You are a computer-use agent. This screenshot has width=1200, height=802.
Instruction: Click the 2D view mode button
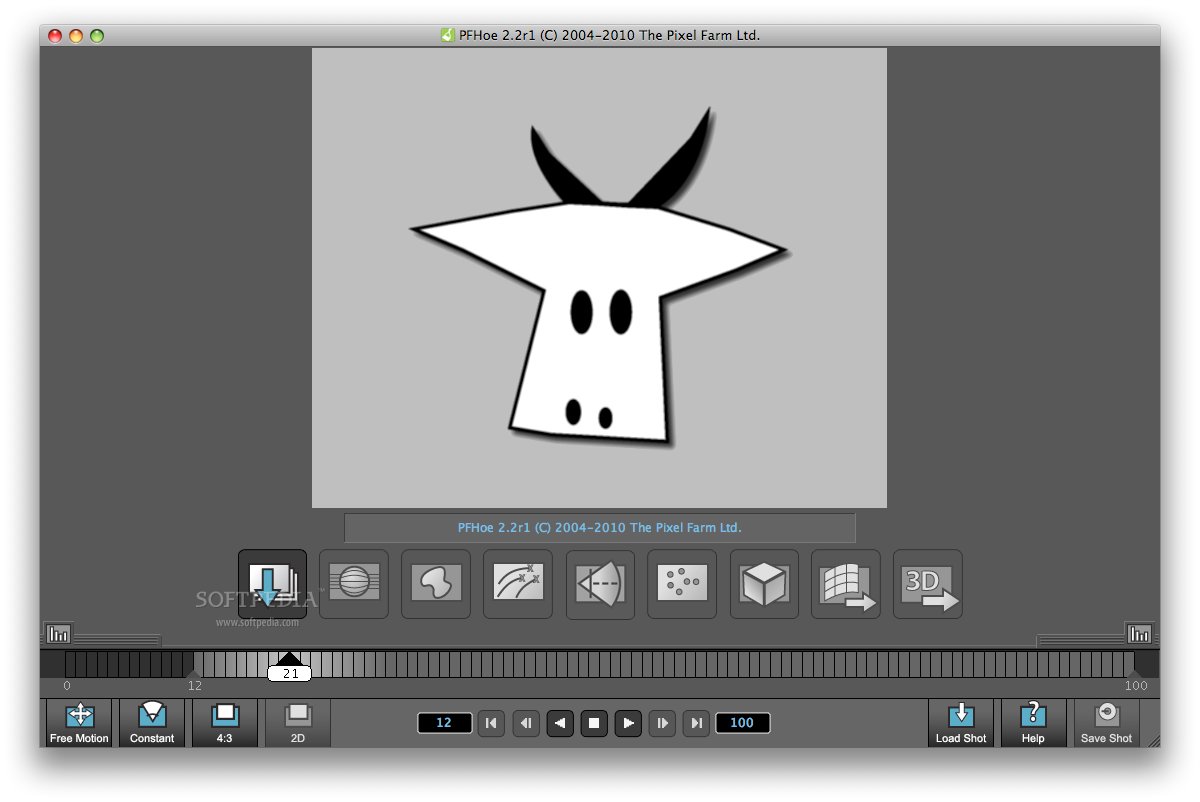tap(298, 723)
